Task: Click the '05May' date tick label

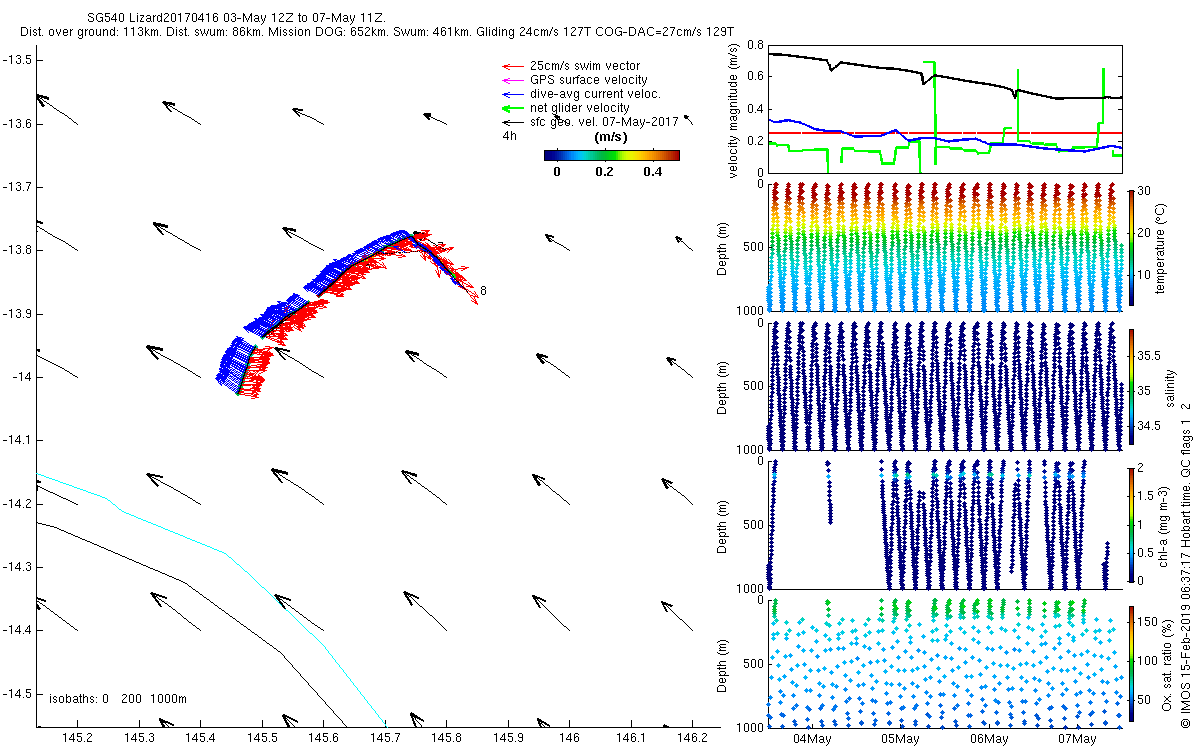Action: pyautogui.click(x=900, y=739)
